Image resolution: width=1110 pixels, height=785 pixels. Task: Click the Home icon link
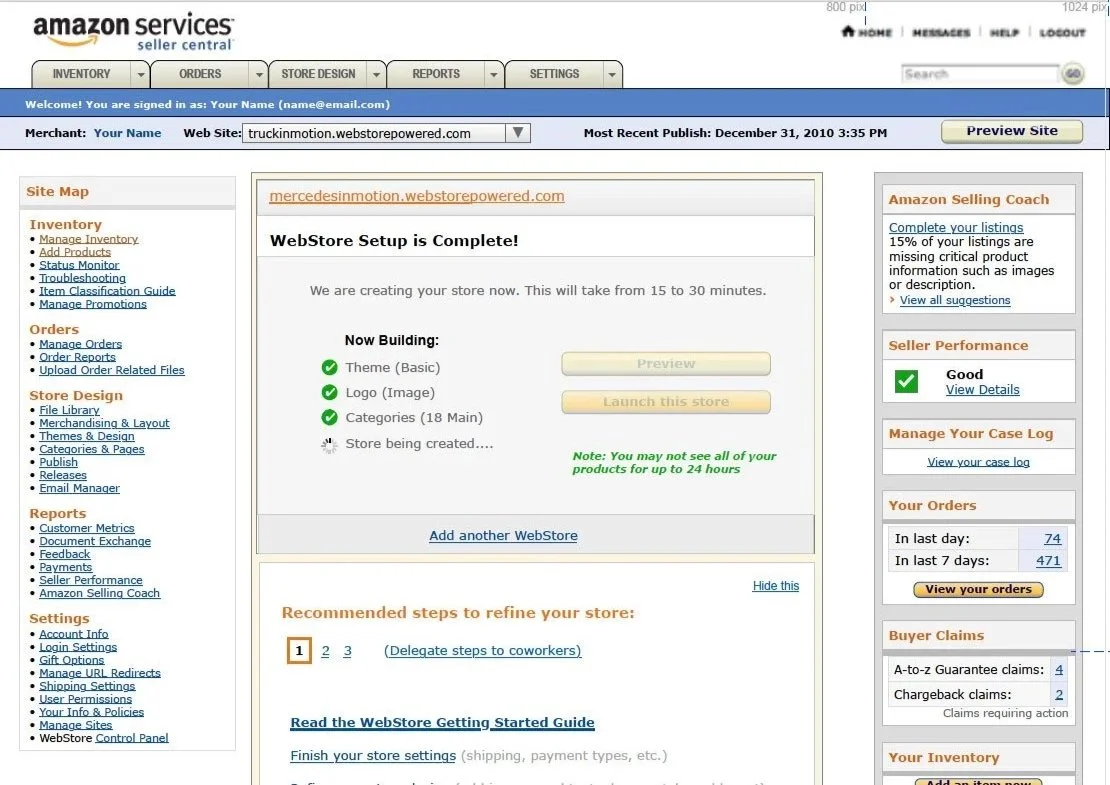(x=866, y=32)
